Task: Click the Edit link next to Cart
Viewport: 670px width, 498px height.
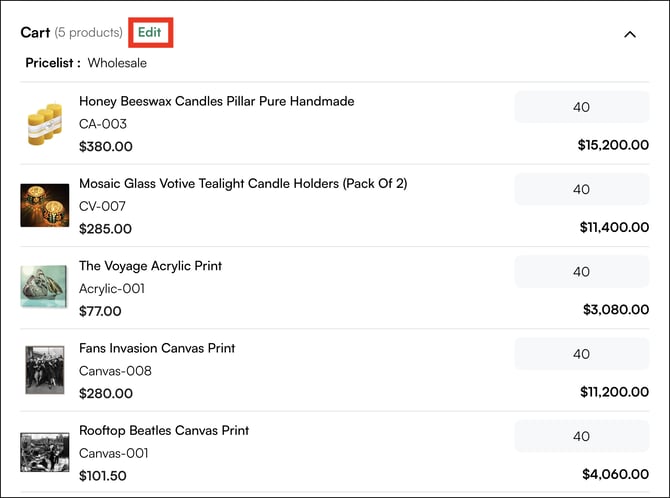Action: [150, 32]
